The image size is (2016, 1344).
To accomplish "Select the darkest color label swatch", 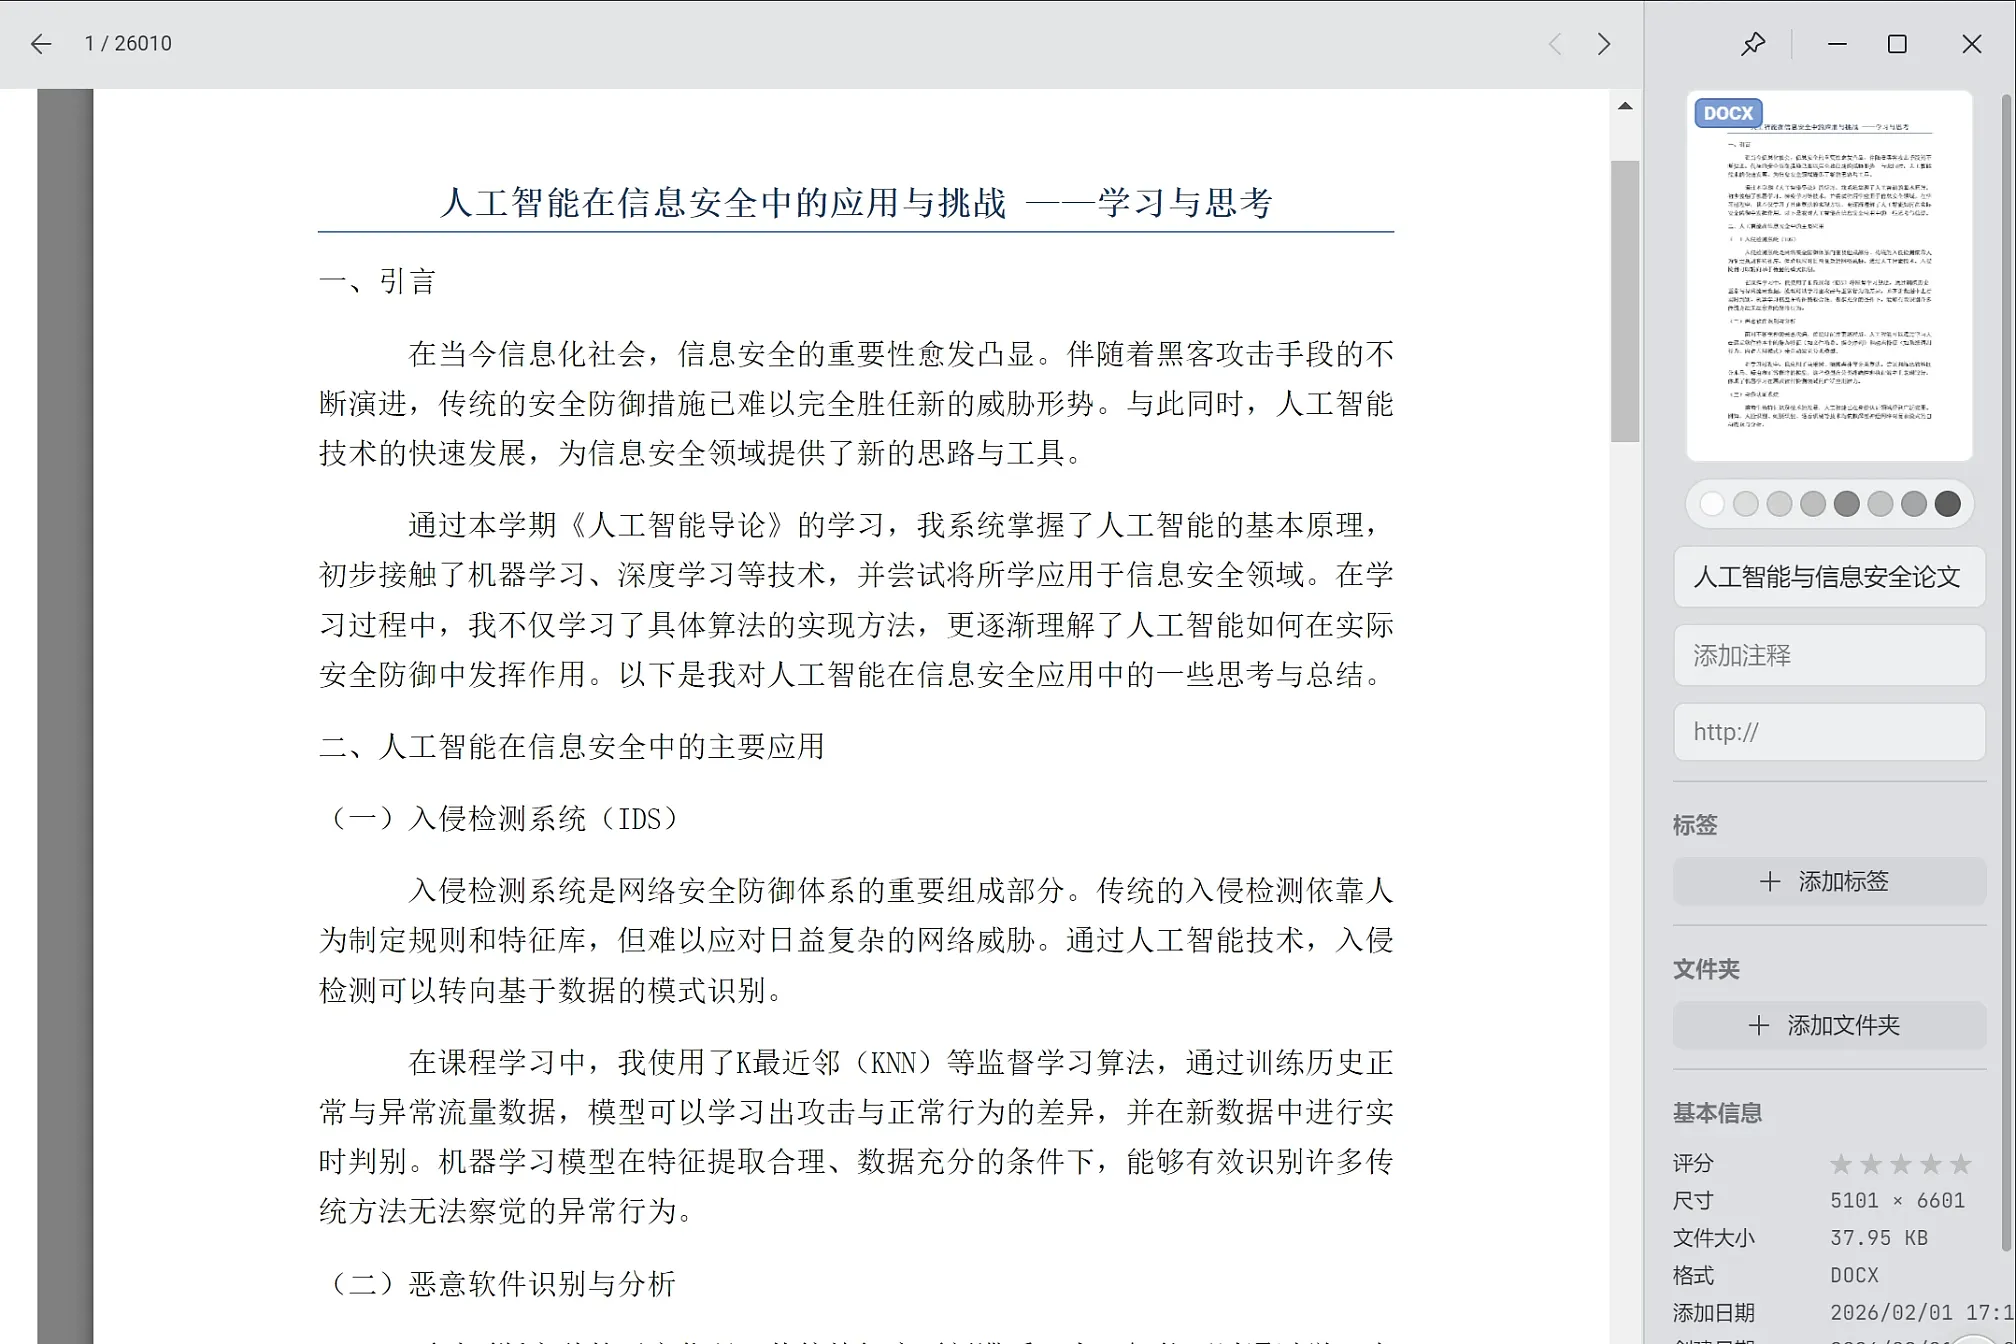I will [1947, 504].
